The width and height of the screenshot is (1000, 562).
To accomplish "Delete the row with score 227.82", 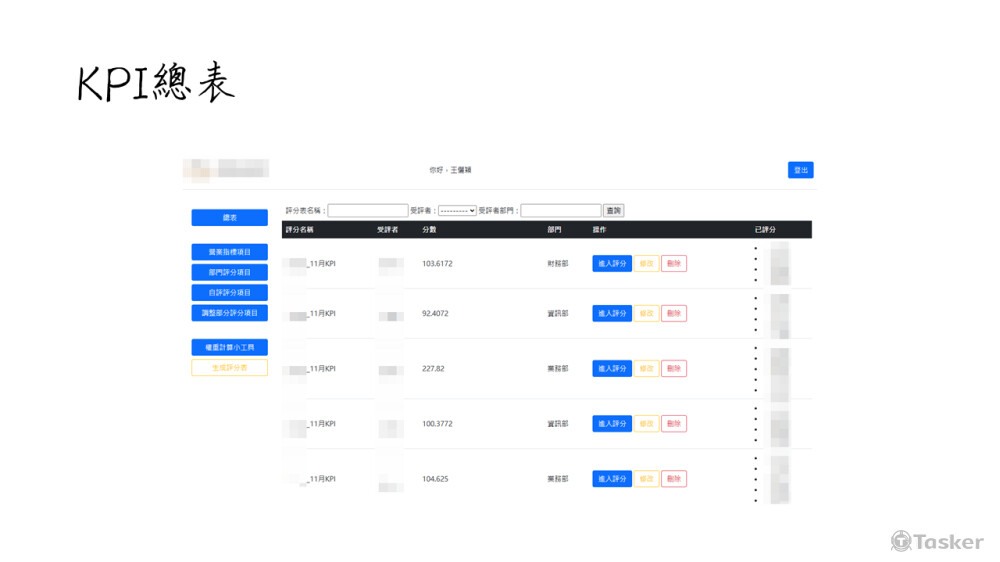I will [674, 369].
